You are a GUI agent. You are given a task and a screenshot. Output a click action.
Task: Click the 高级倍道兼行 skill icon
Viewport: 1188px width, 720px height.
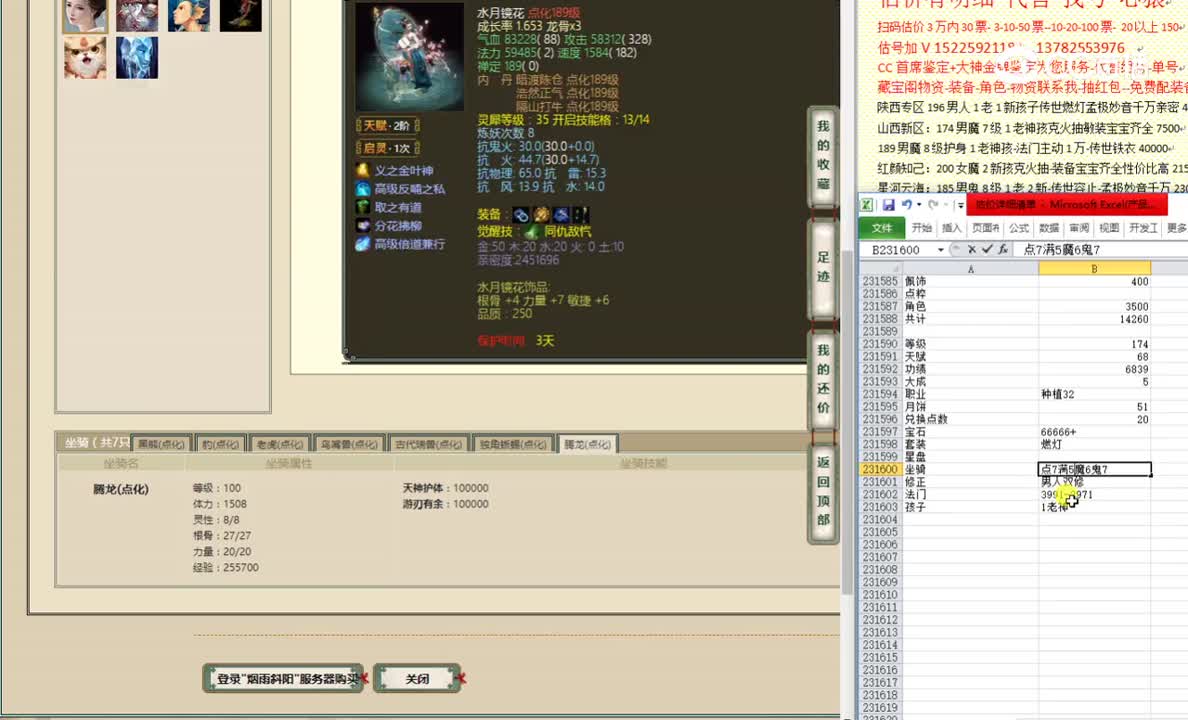[x=363, y=244]
